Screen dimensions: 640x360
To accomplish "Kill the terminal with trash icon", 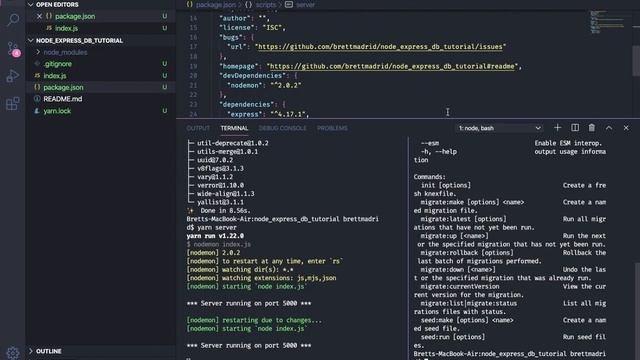I will pos(591,128).
